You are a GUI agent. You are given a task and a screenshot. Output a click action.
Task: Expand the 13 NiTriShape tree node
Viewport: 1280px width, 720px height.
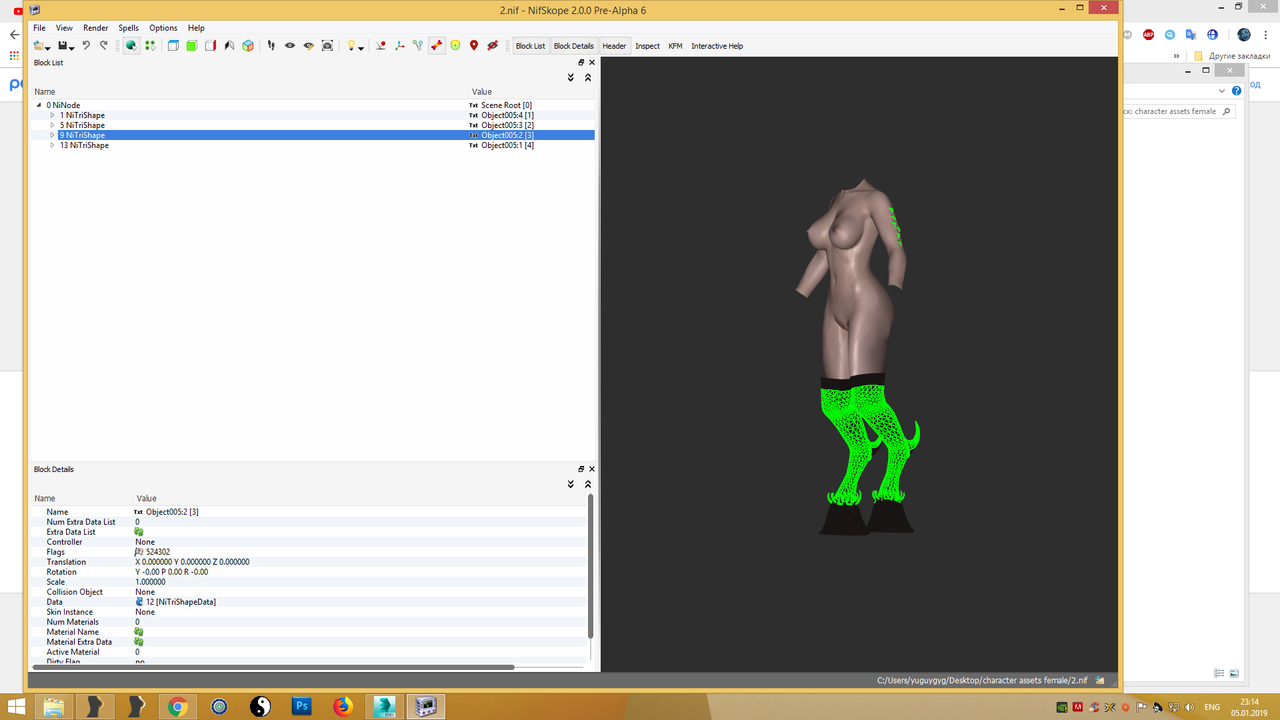point(52,145)
